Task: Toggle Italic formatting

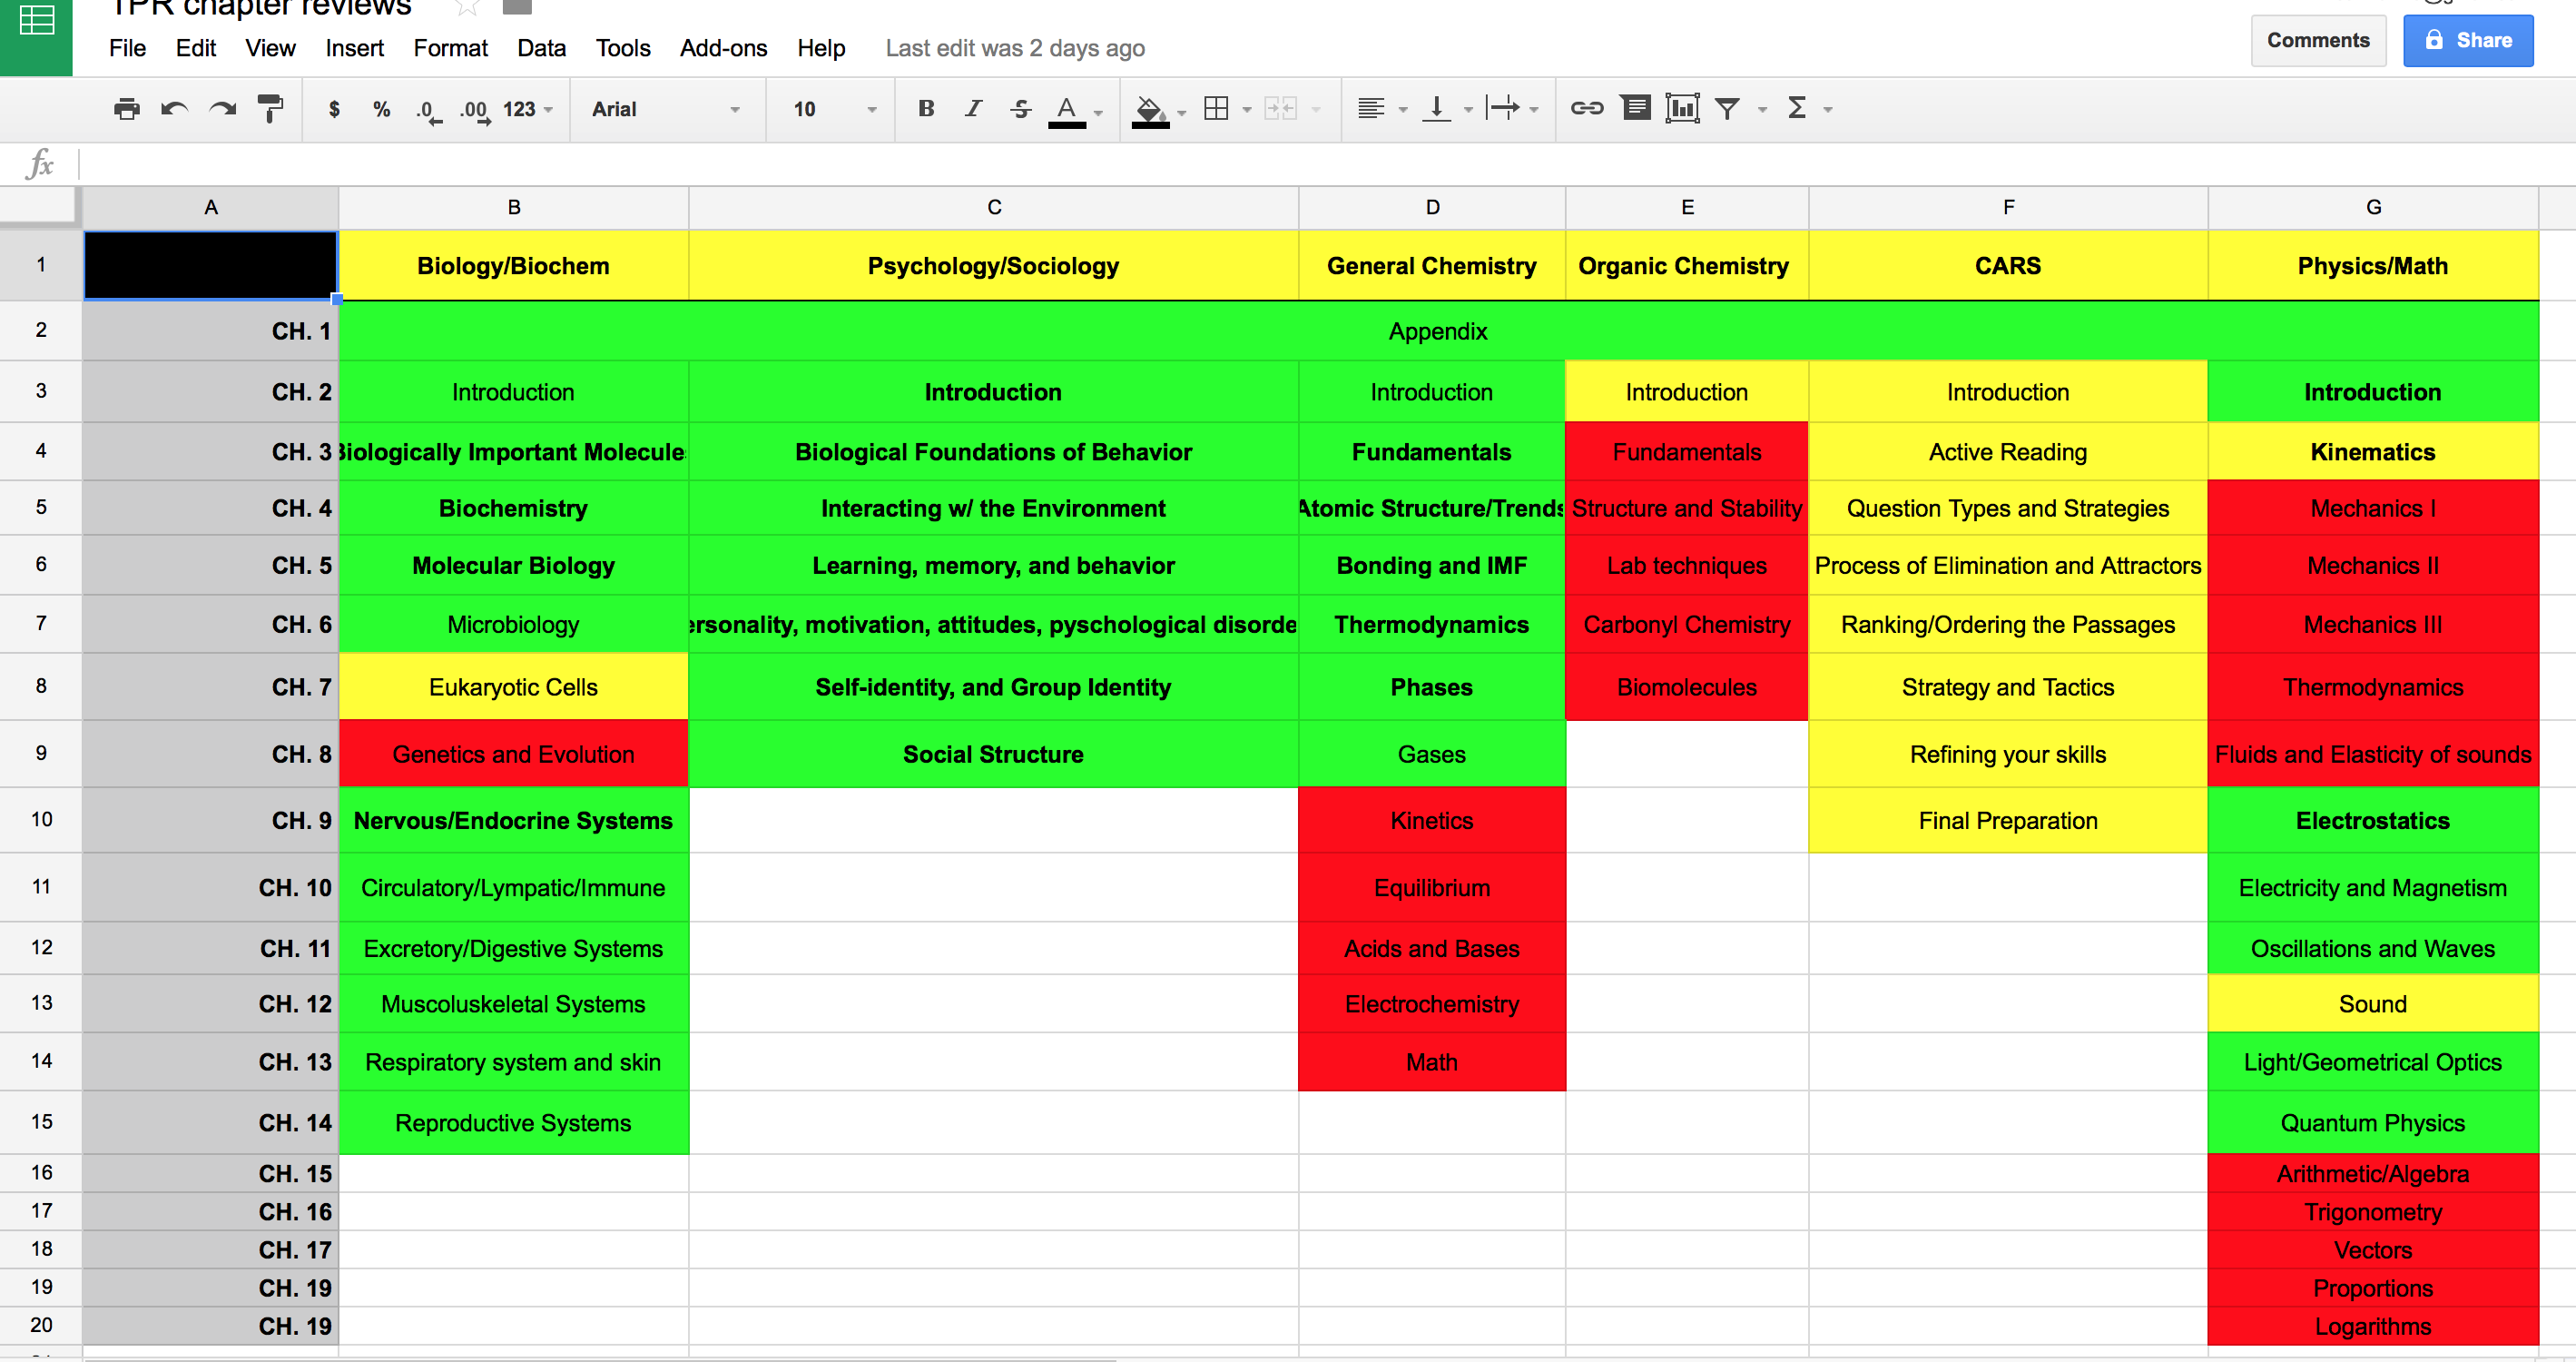Action: coord(973,109)
